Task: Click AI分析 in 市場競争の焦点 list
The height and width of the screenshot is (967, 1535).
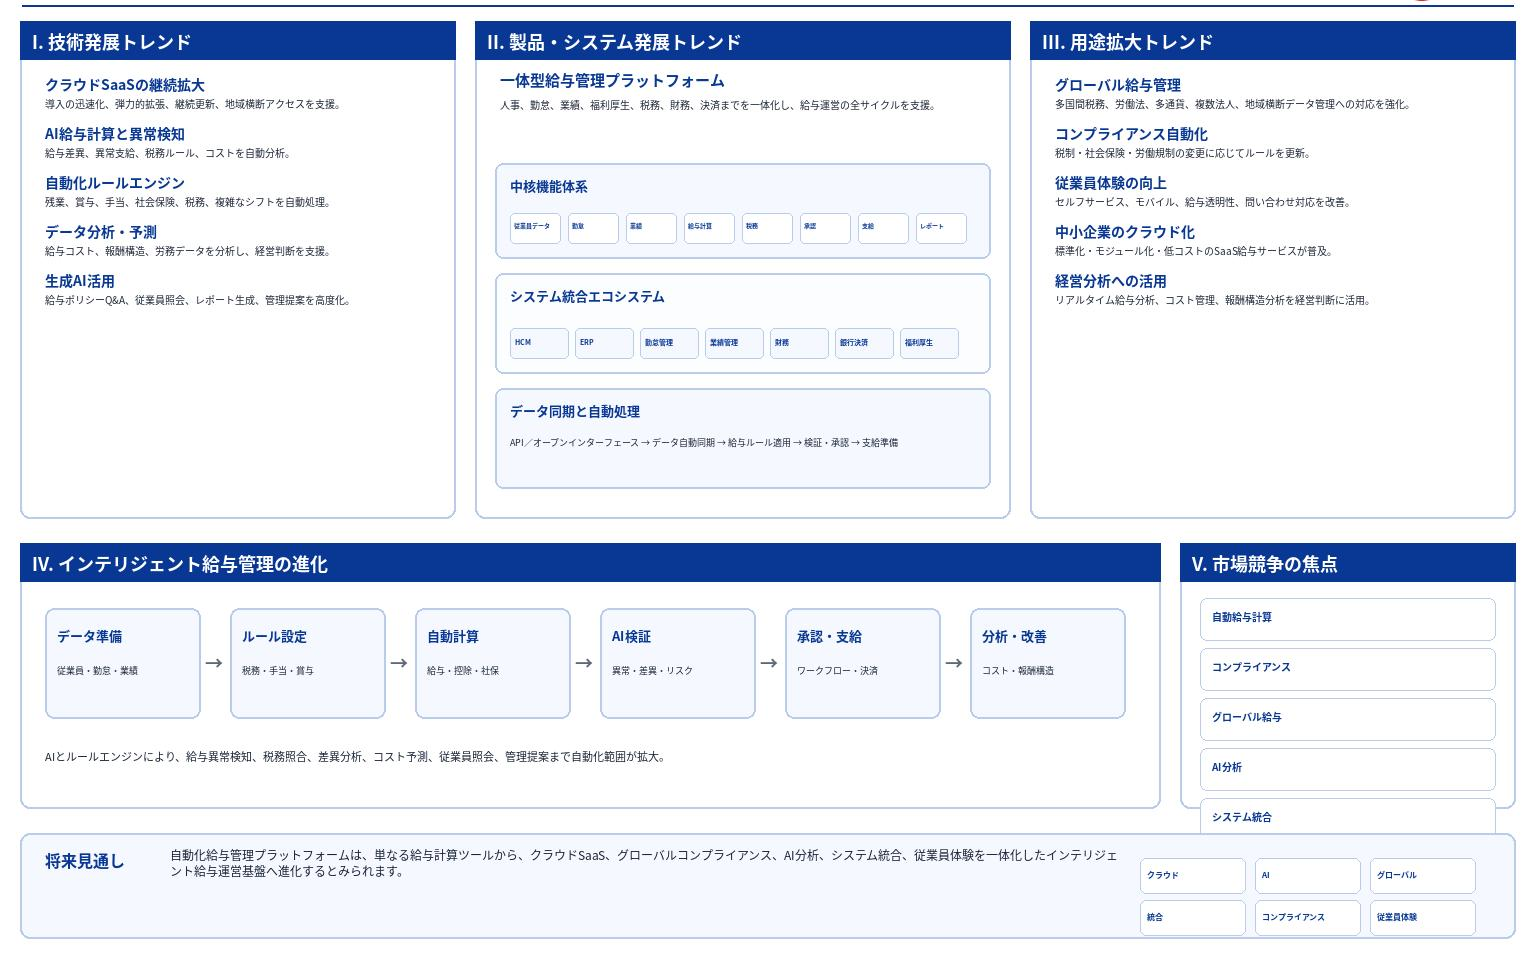Action: pyautogui.click(x=1347, y=769)
